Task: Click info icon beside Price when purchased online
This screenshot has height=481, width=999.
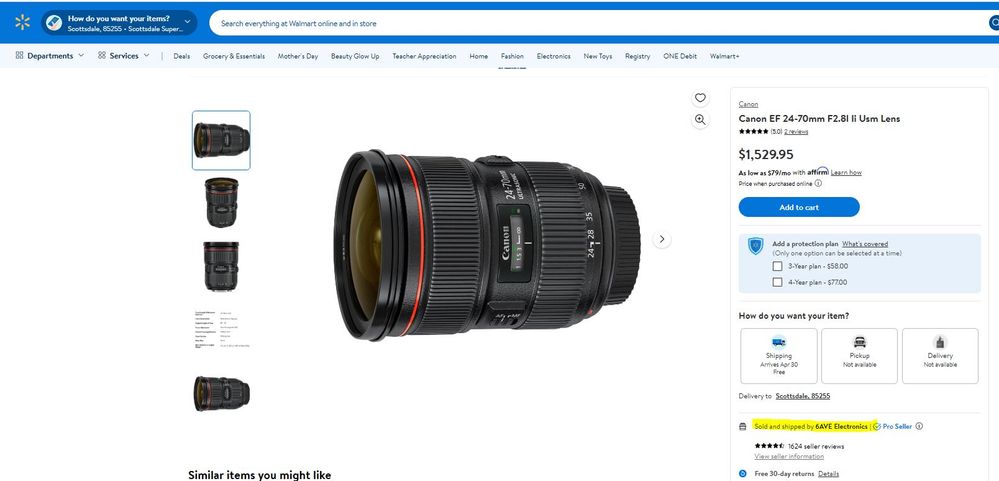Action: pos(818,183)
